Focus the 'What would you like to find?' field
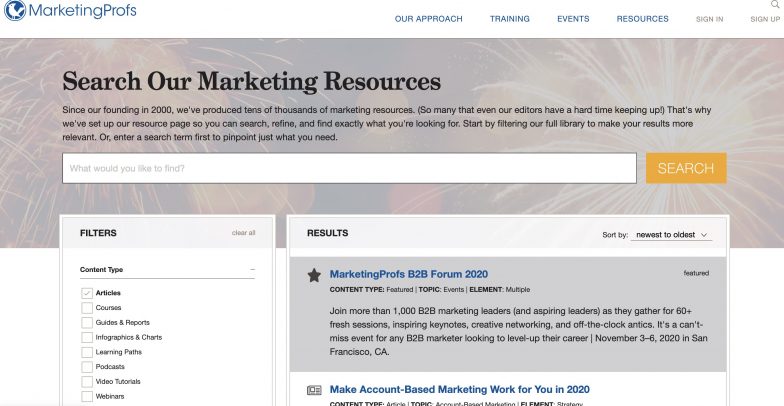The image size is (784, 406). pos(349,168)
